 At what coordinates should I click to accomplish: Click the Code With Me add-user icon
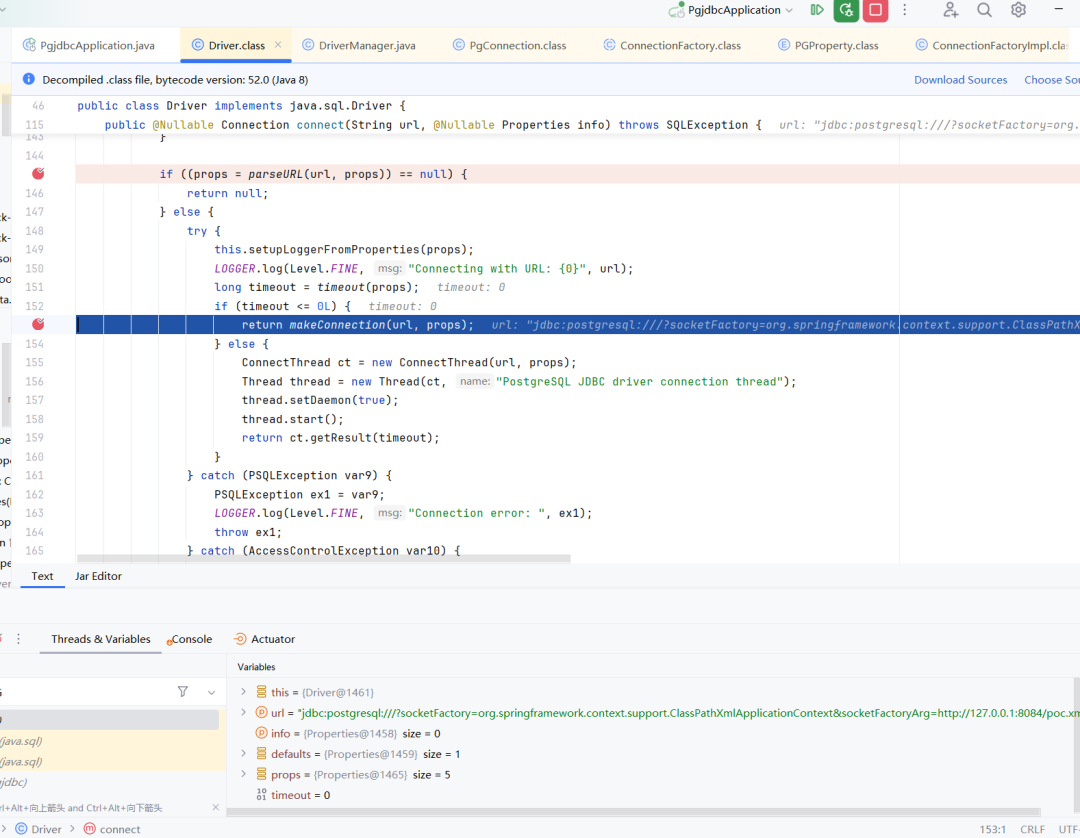(x=950, y=10)
